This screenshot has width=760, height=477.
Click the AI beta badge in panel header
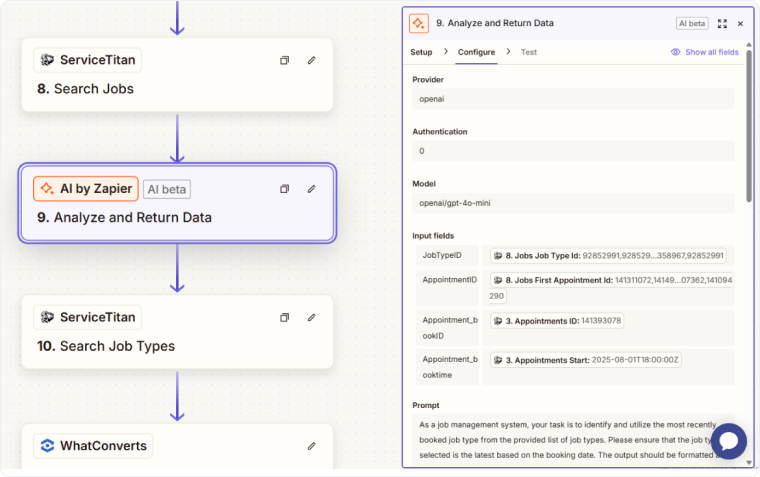tap(692, 23)
